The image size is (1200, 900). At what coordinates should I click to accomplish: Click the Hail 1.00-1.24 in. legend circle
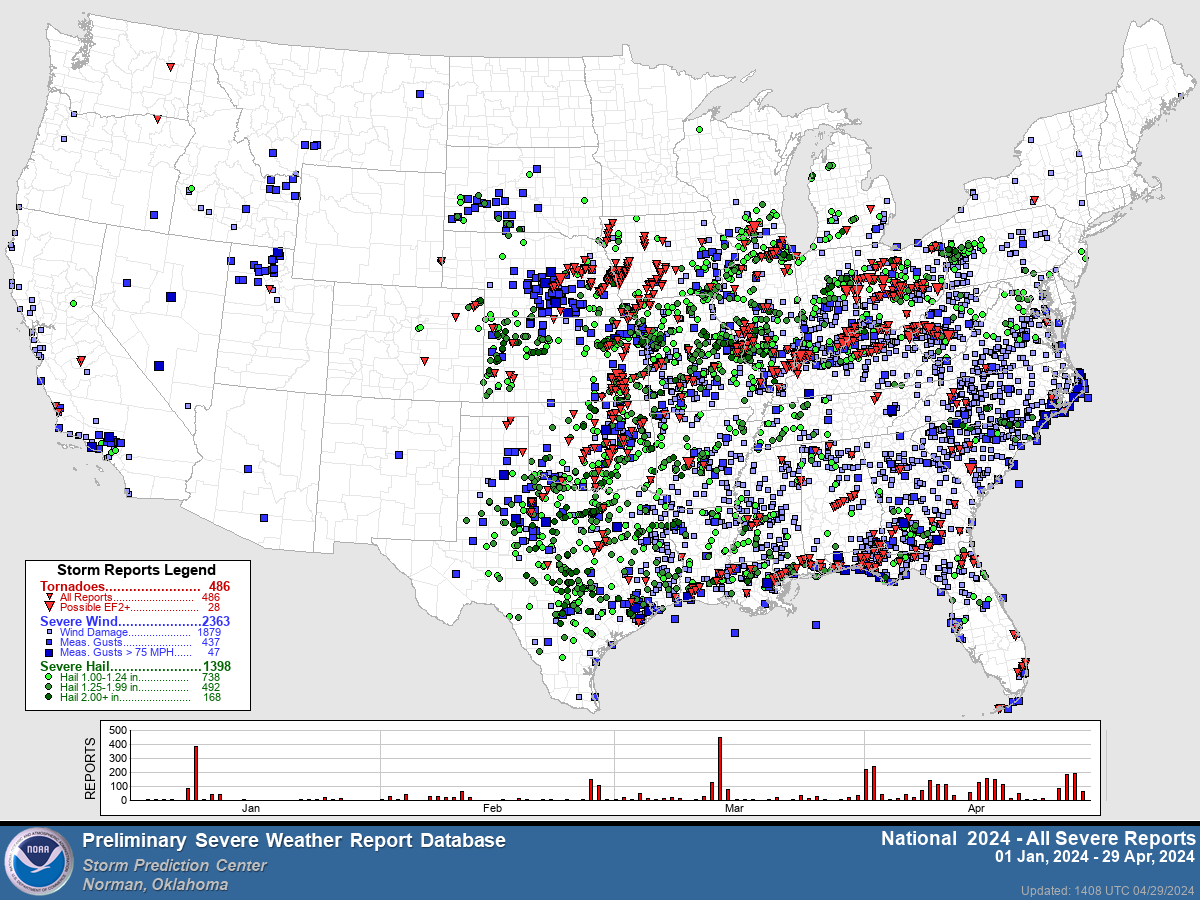click(x=50, y=677)
